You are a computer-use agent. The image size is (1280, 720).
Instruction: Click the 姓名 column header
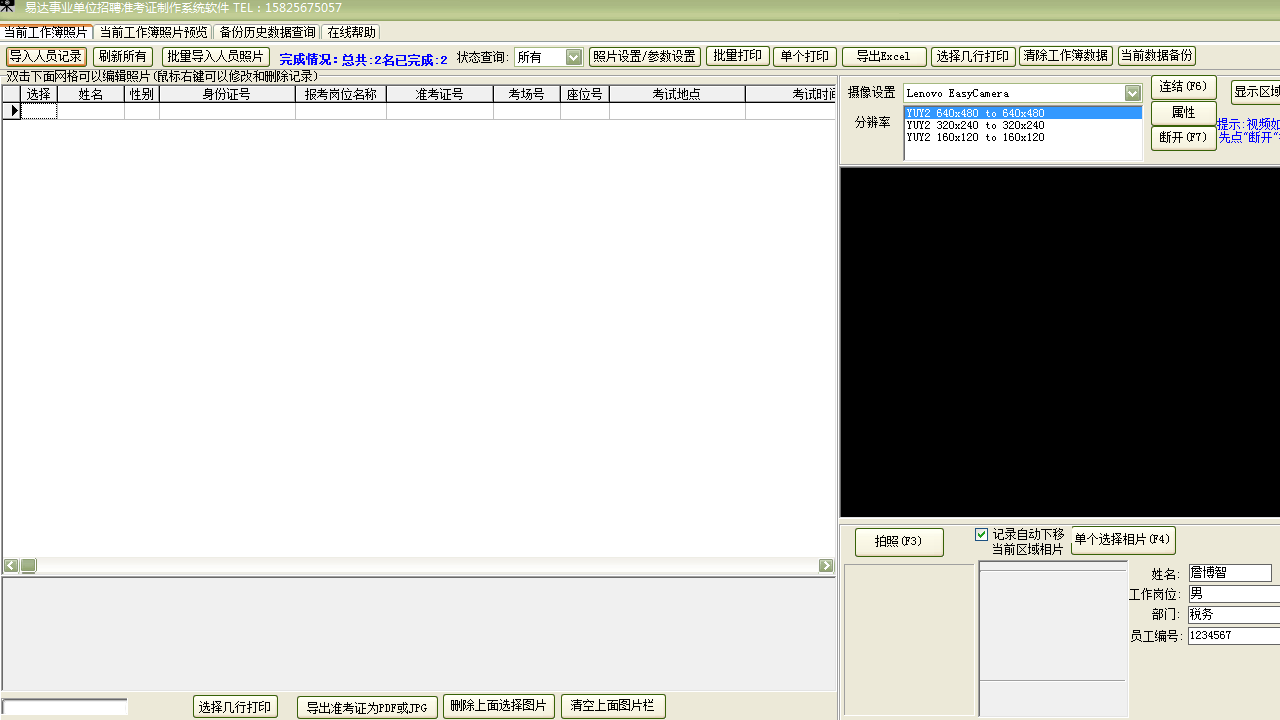[x=91, y=94]
